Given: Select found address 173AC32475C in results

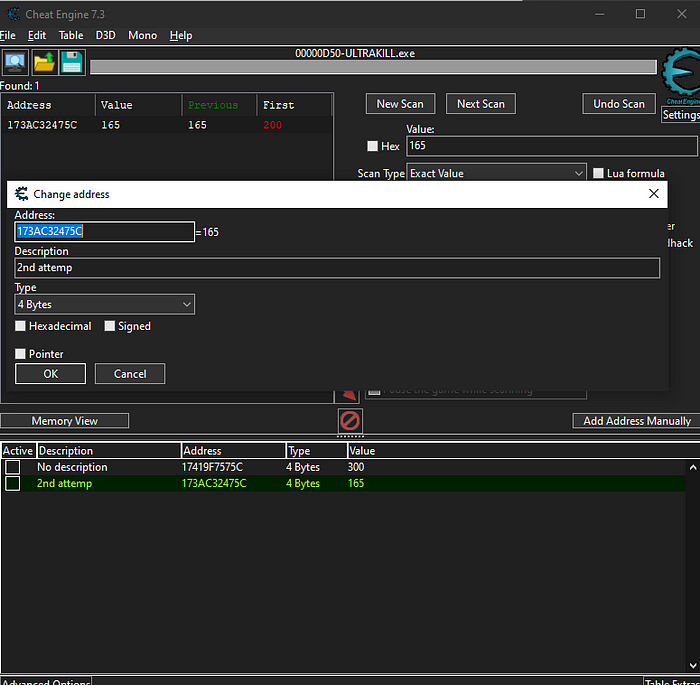Looking at the screenshot, I should coord(42,125).
